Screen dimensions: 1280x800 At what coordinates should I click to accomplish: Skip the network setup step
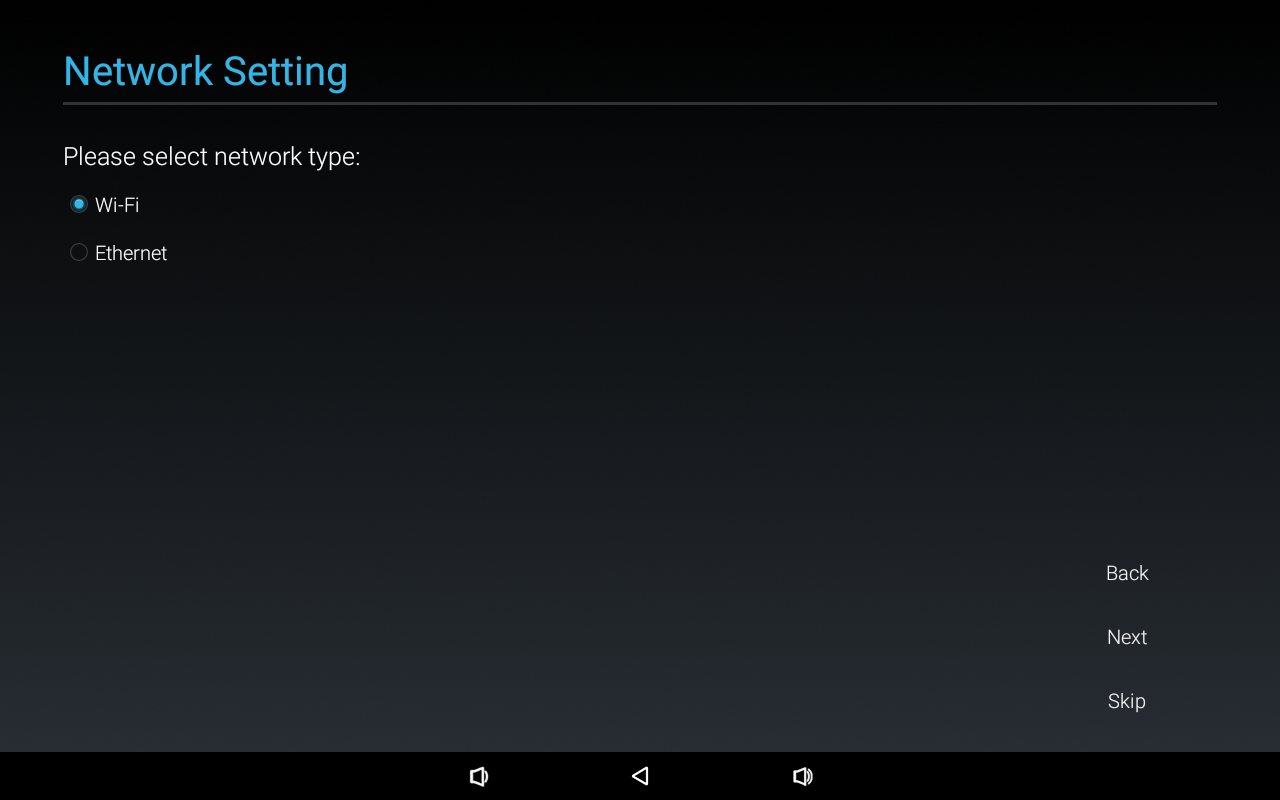tap(1127, 701)
